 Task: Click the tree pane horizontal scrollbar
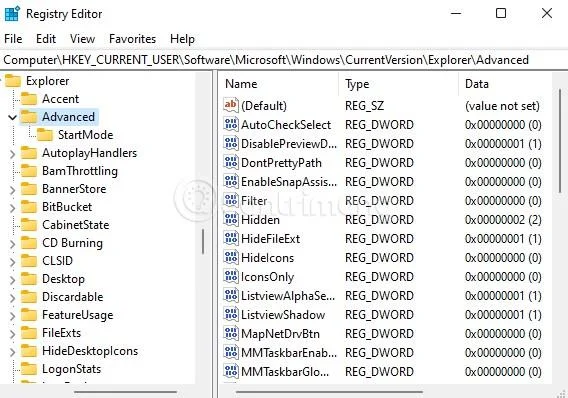(x=126, y=391)
